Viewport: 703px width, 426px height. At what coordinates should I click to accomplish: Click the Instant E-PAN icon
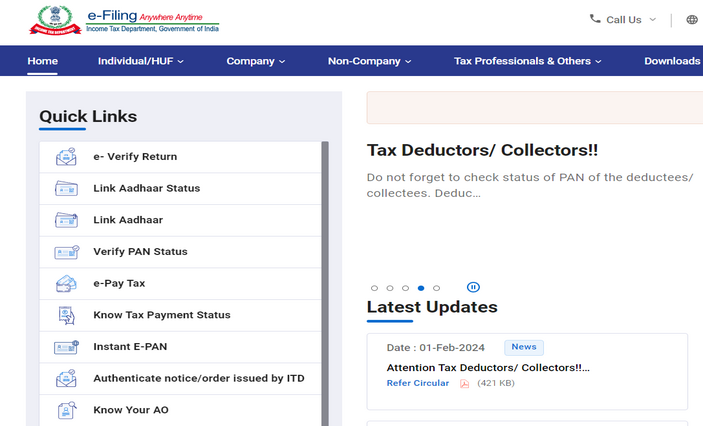click(66, 347)
